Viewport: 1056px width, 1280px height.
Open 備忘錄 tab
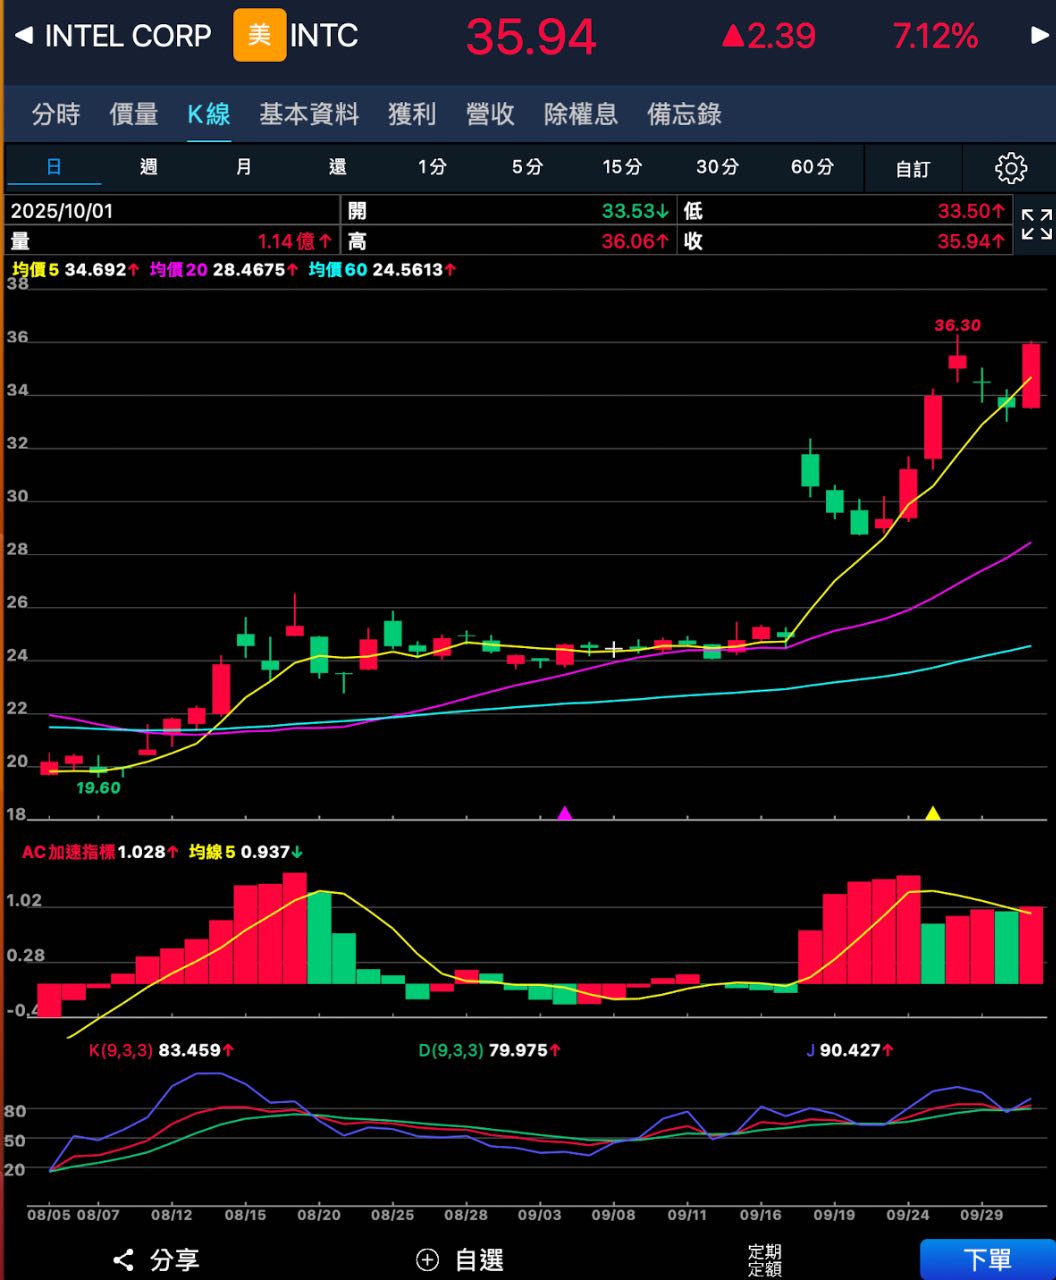point(685,114)
